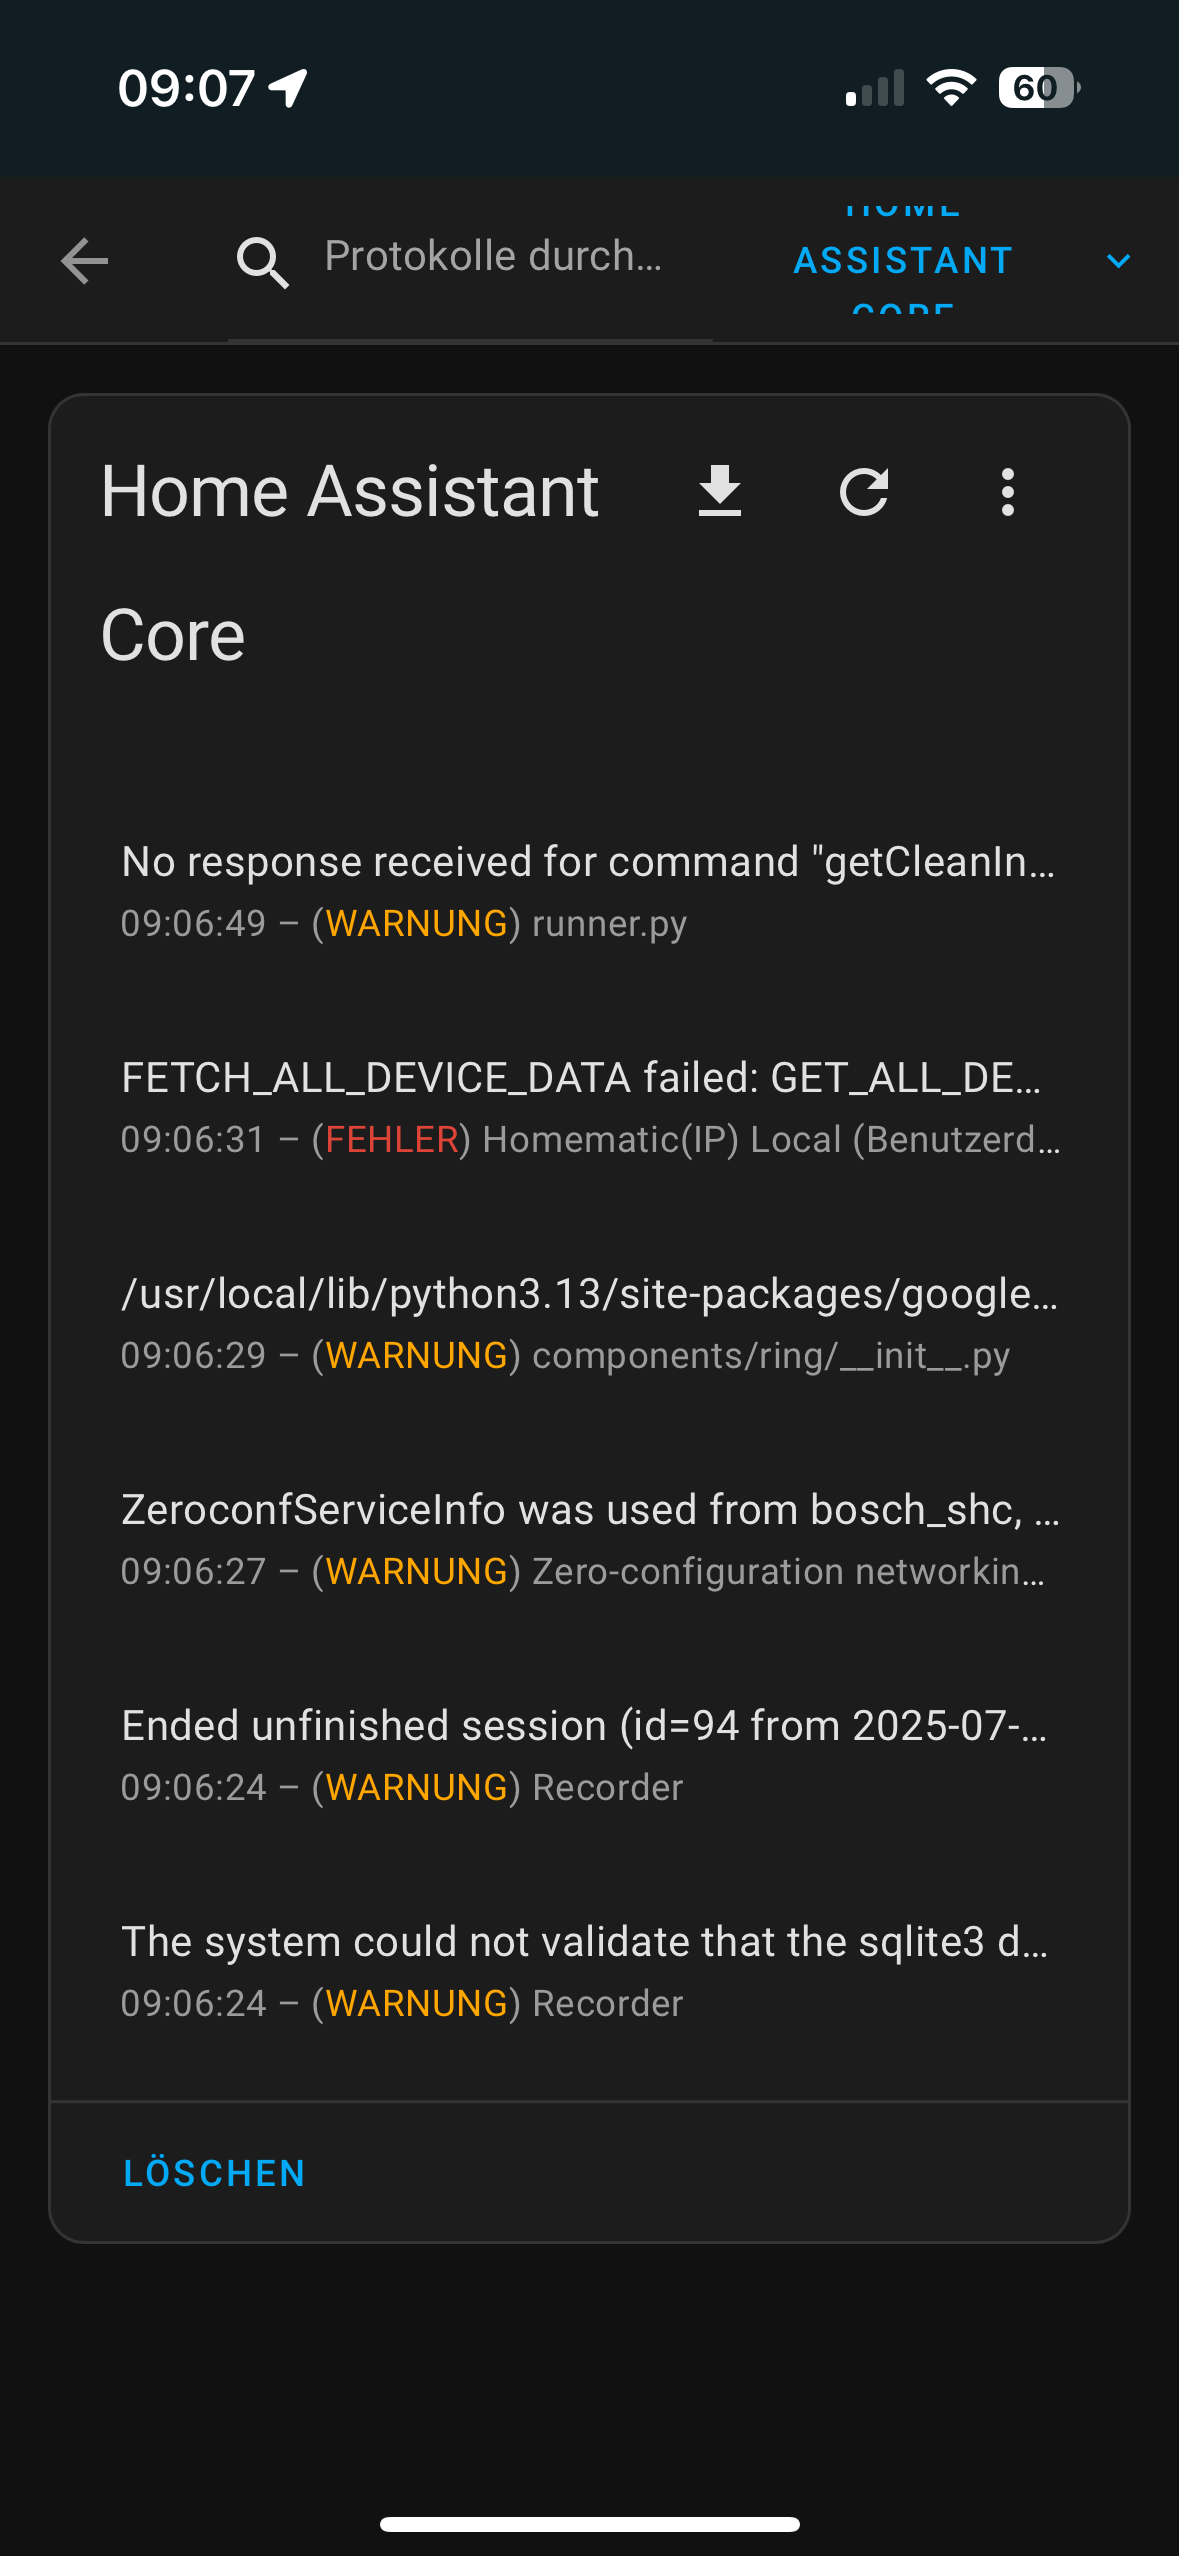Click the Protokolle durchsuchen search field
The height and width of the screenshot is (2556, 1179).
(x=493, y=257)
